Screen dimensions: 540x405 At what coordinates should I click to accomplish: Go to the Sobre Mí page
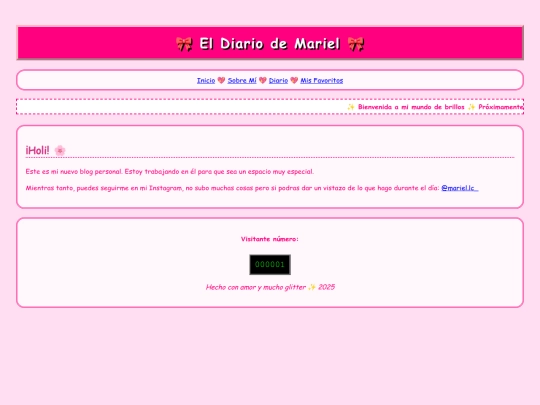click(242, 80)
